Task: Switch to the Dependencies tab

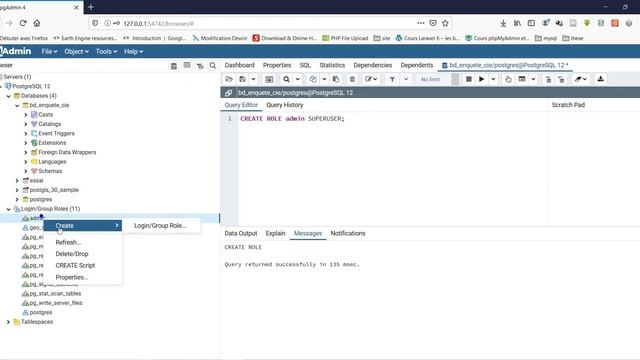Action: (373, 65)
